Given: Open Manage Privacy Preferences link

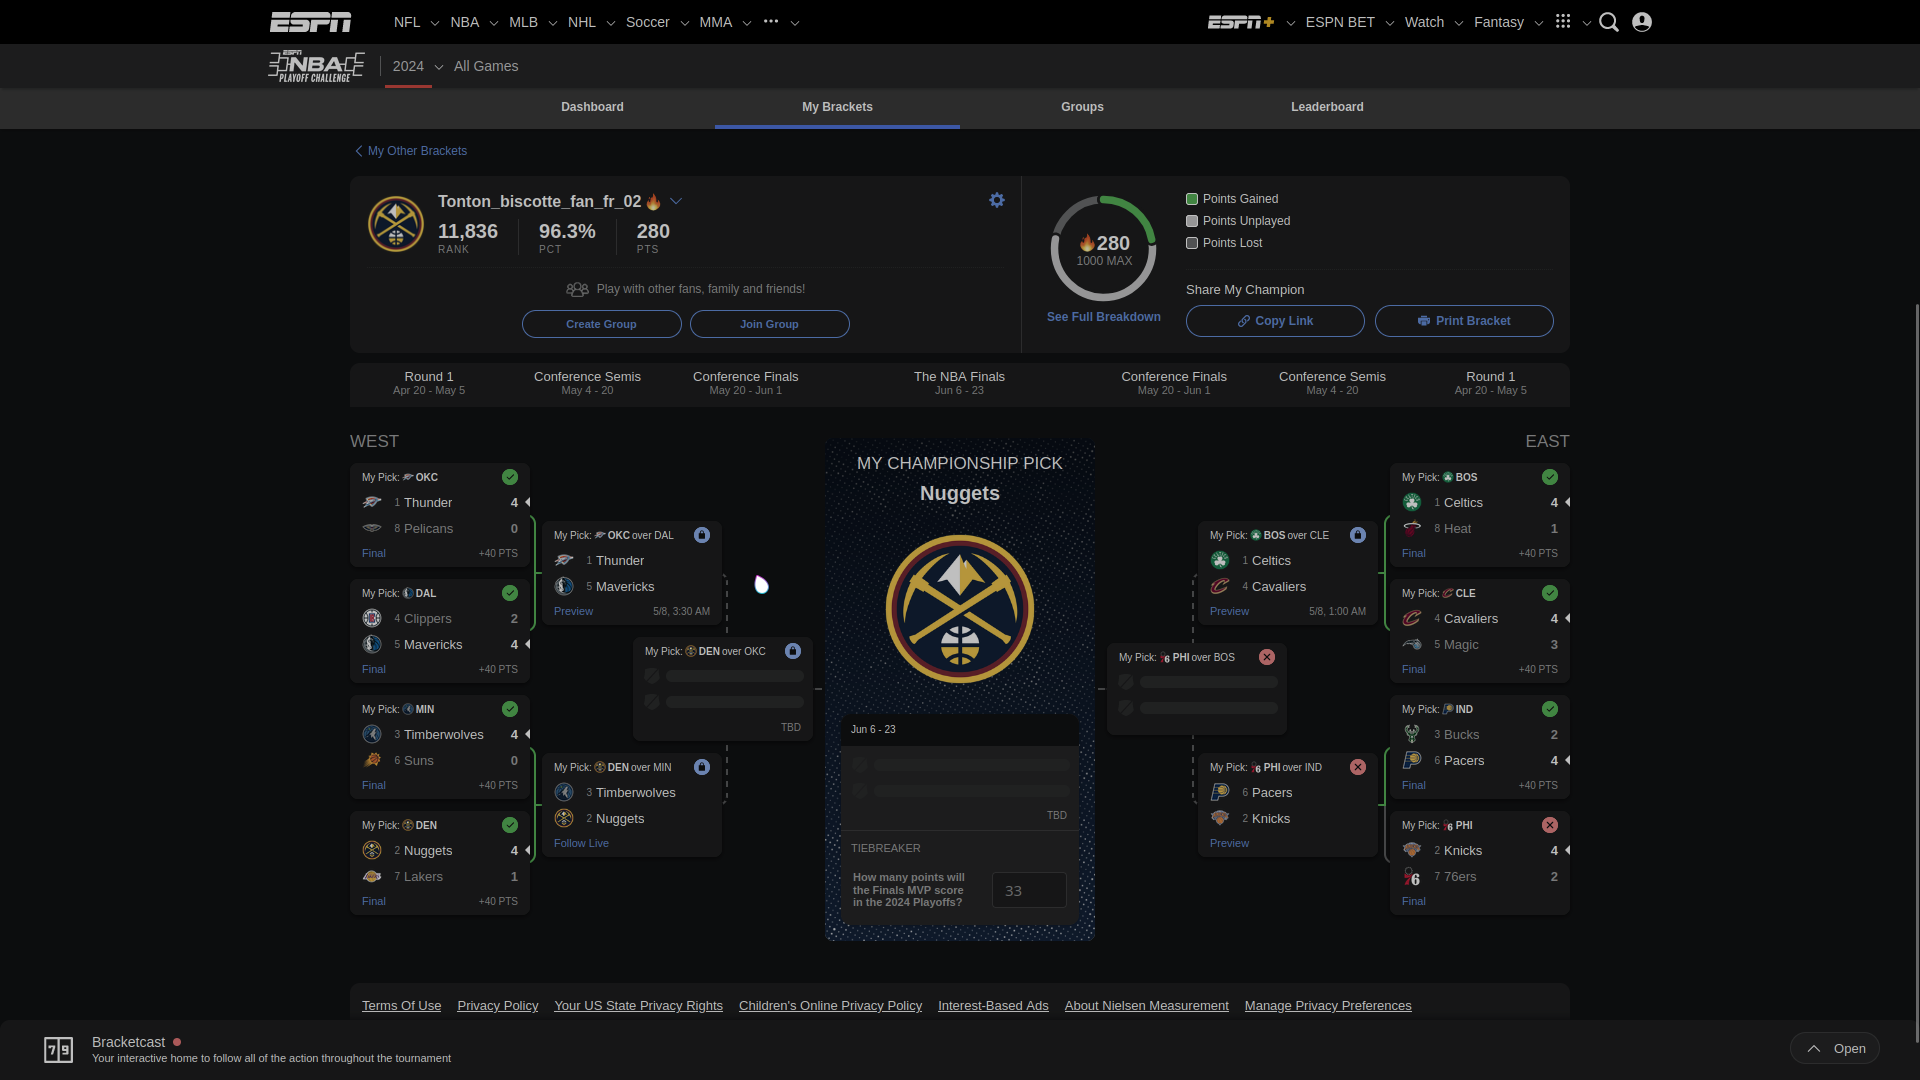Looking at the screenshot, I should (x=1328, y=1006).
